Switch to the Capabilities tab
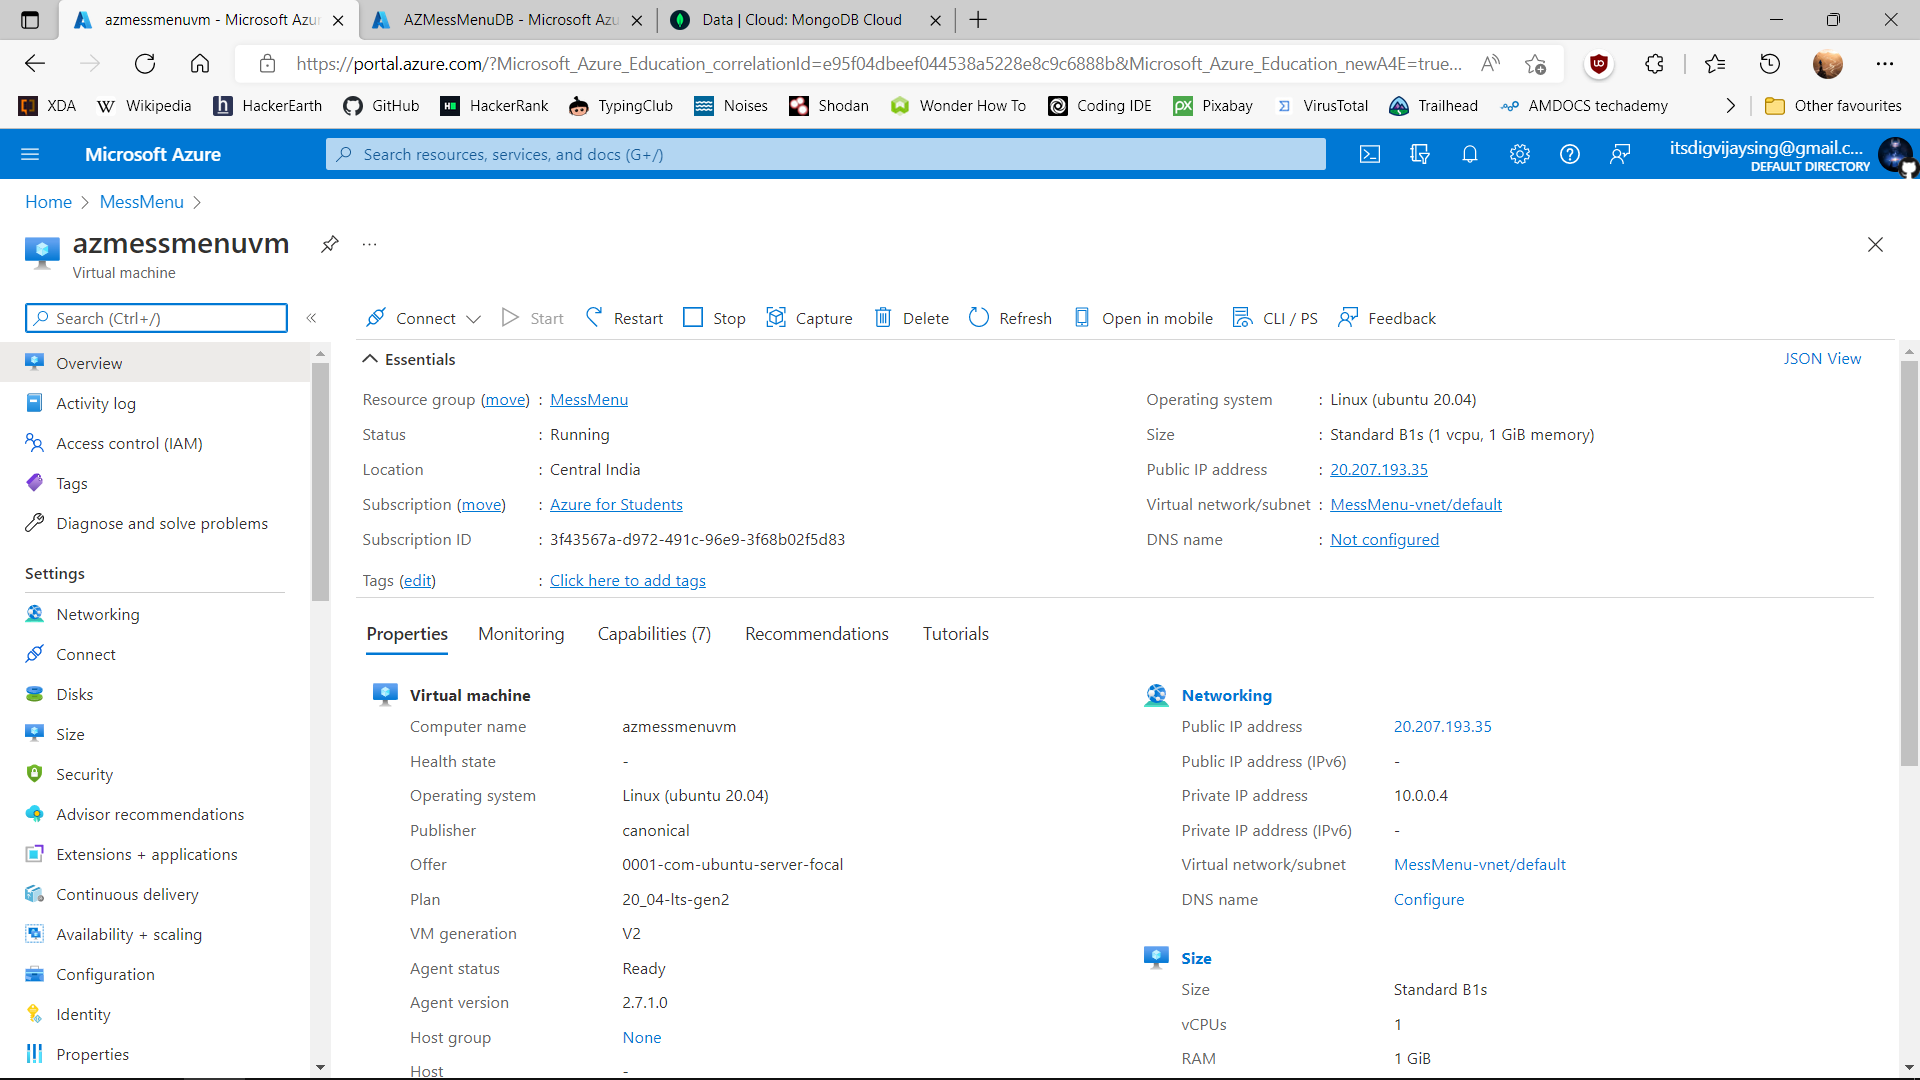This screenshot has height=1080, width=1920. click(654, 633)
